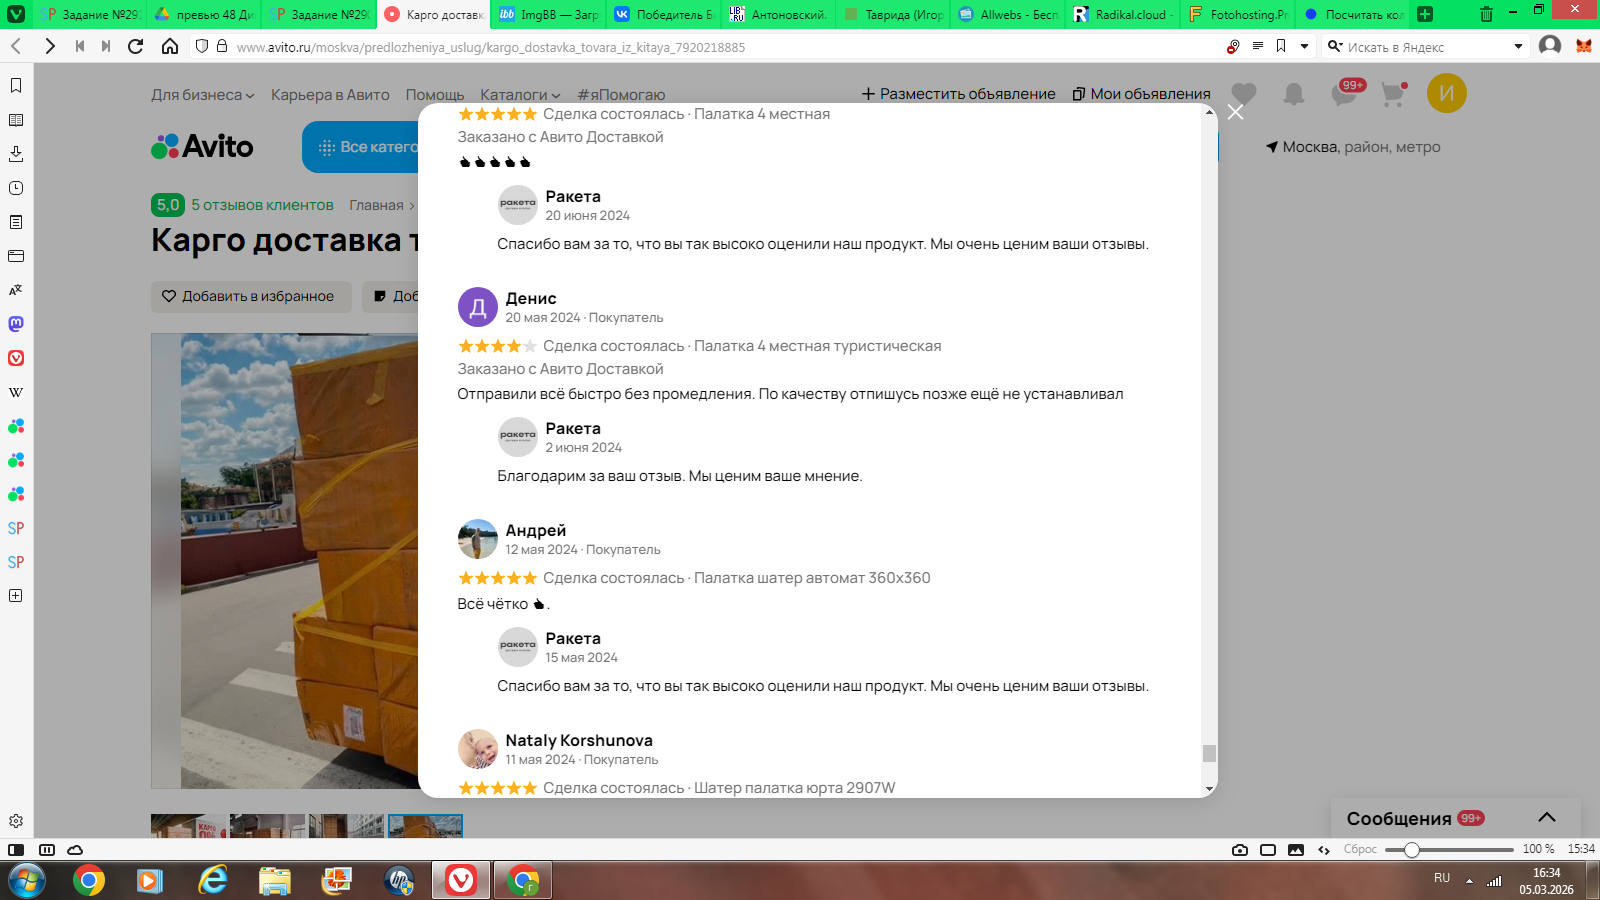Screen dimensions: 1600x900
Task: Switch to the VK Победитель tab
Action: (x=664, y=14)
